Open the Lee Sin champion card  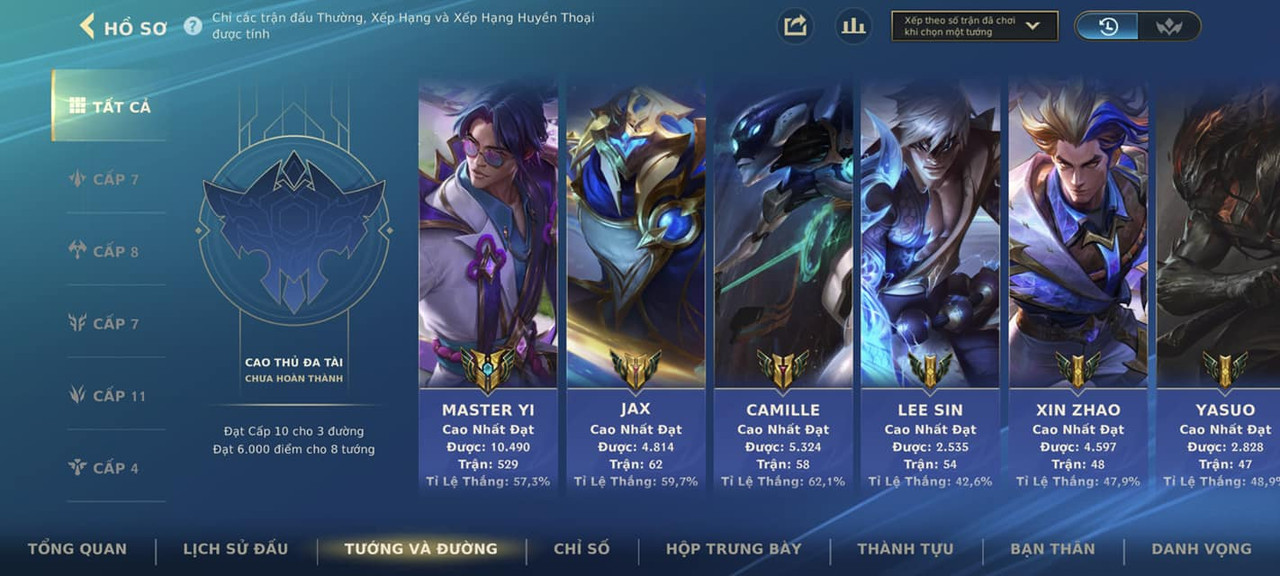point(930,289)
